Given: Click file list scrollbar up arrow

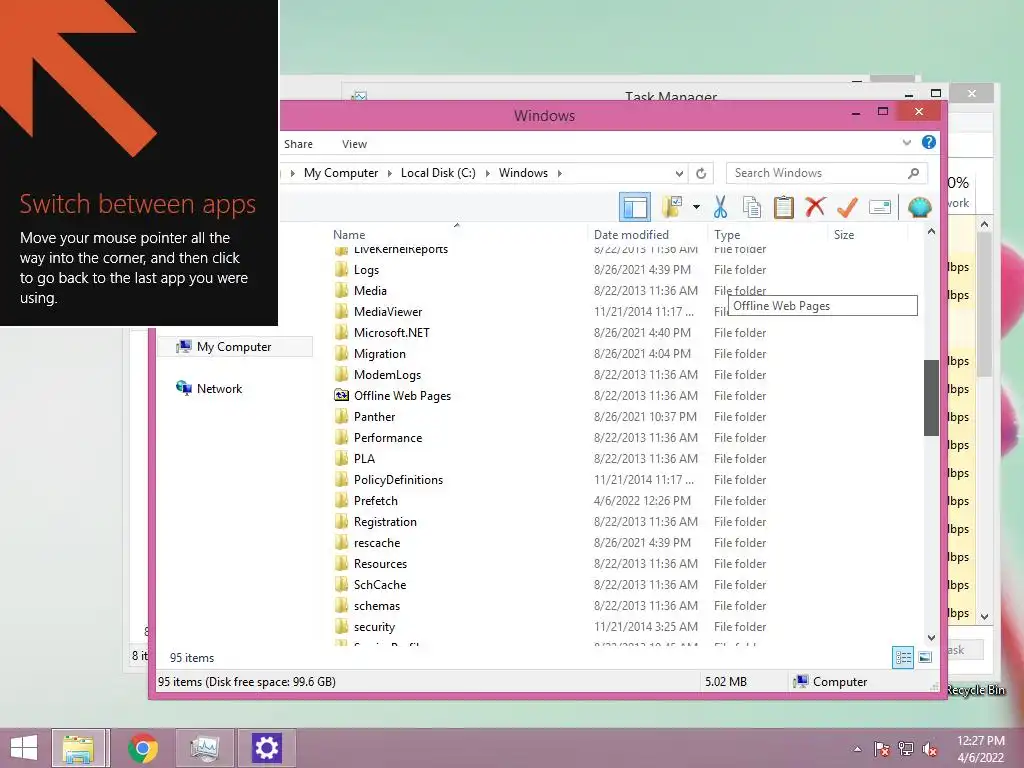Looking at the screenshot, I should tap(931, 232).
